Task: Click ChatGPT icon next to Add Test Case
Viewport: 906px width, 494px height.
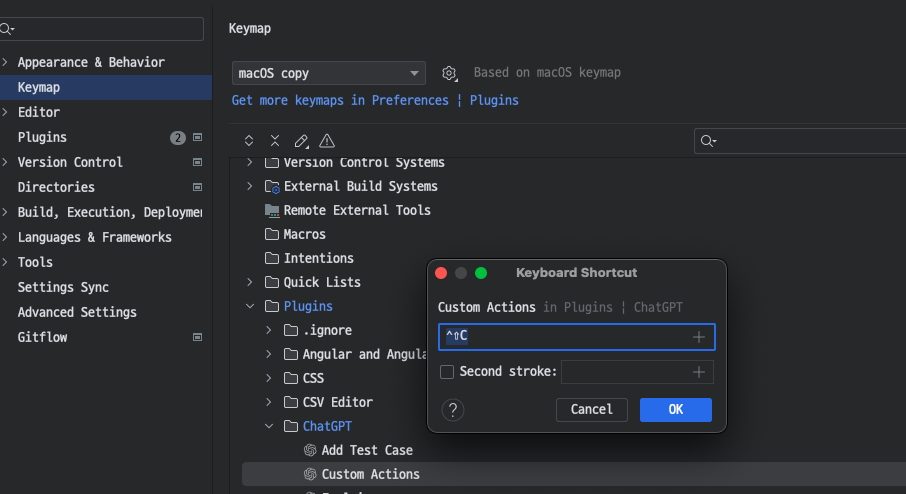Action: coord(310,450)
